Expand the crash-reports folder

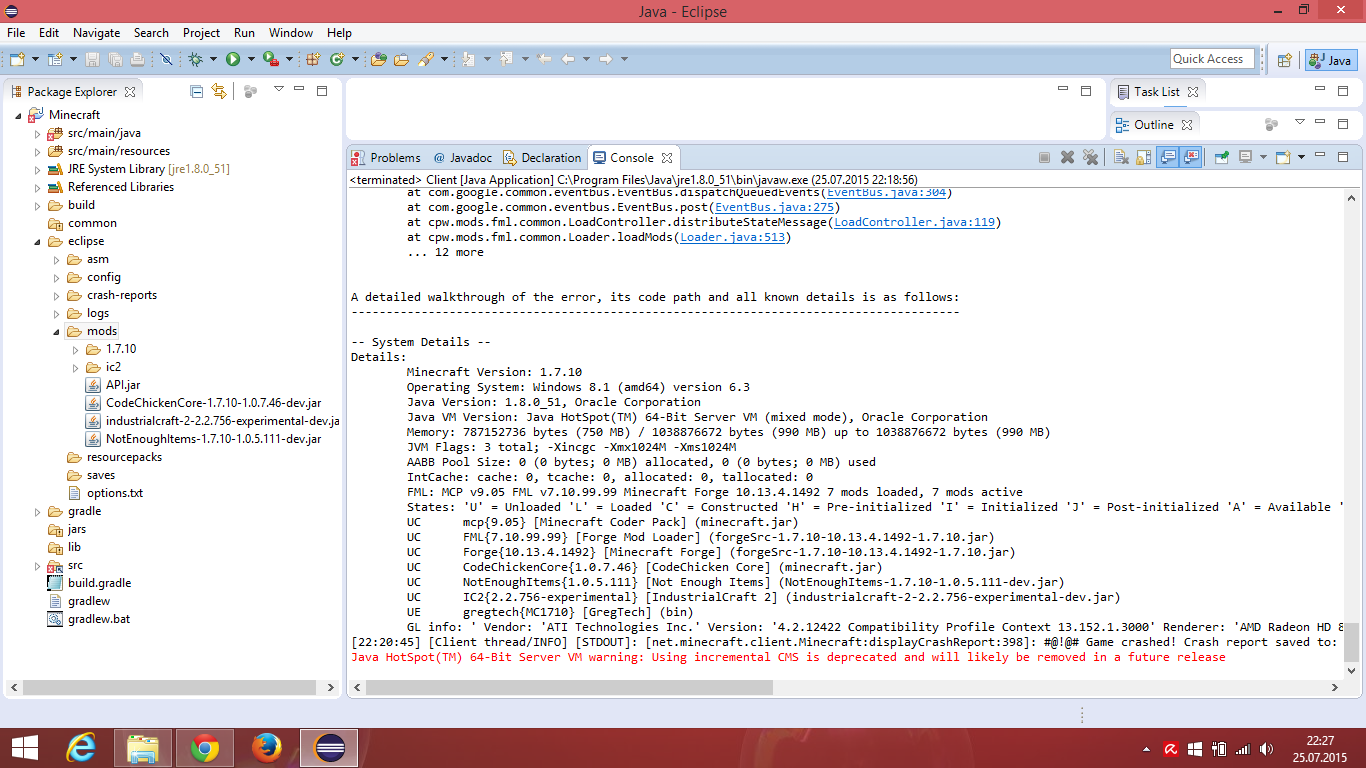[x=57, y=296]
